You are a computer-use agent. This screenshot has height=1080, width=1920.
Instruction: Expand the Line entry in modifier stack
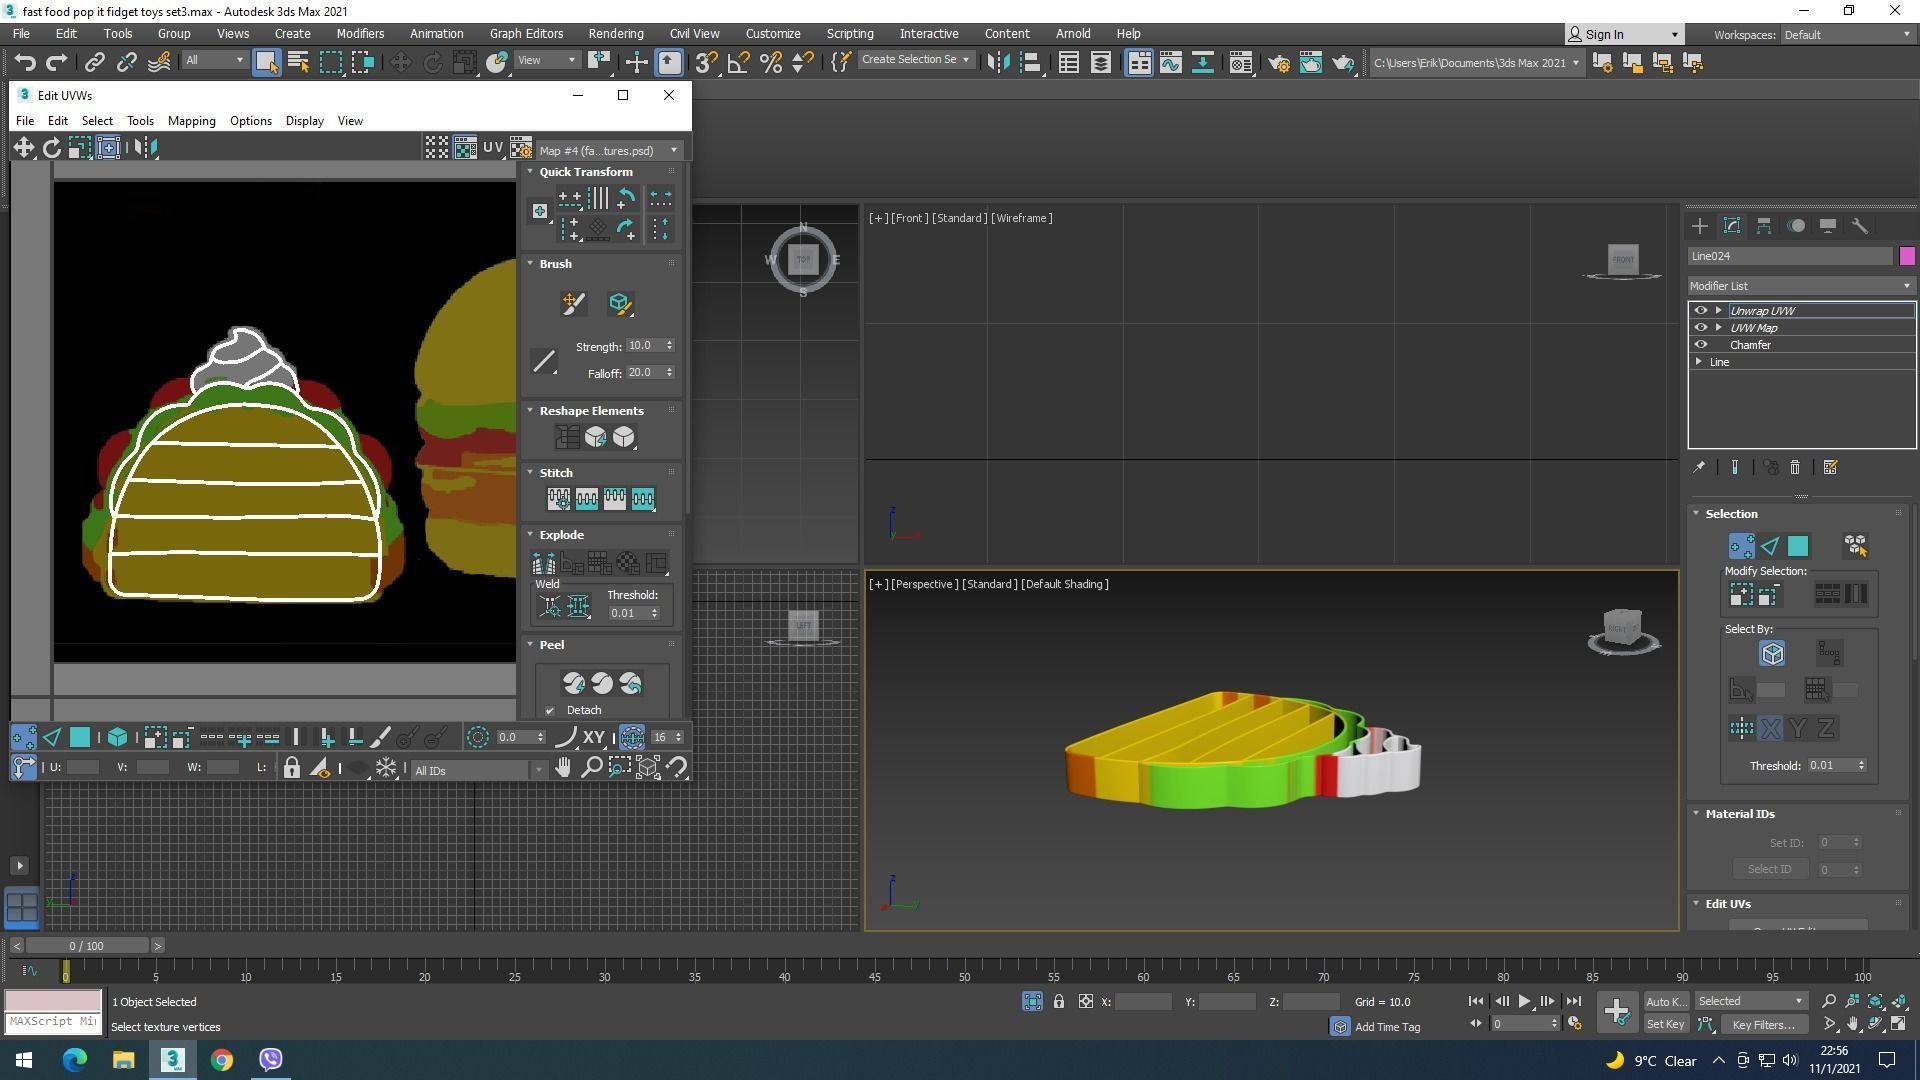[x=1699, y=362]
